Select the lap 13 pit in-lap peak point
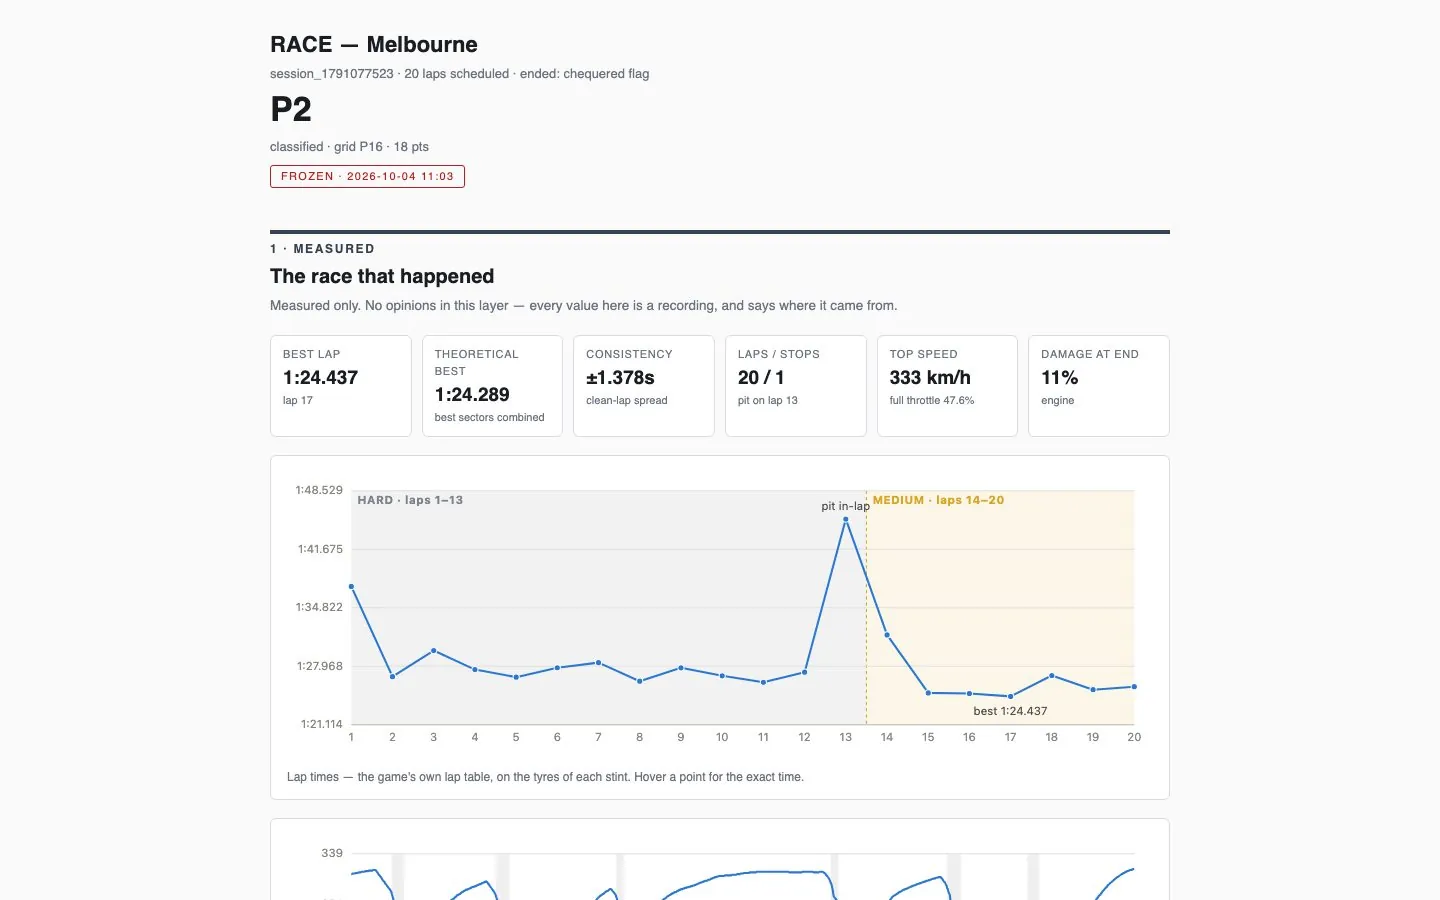 tap(846, 519)
